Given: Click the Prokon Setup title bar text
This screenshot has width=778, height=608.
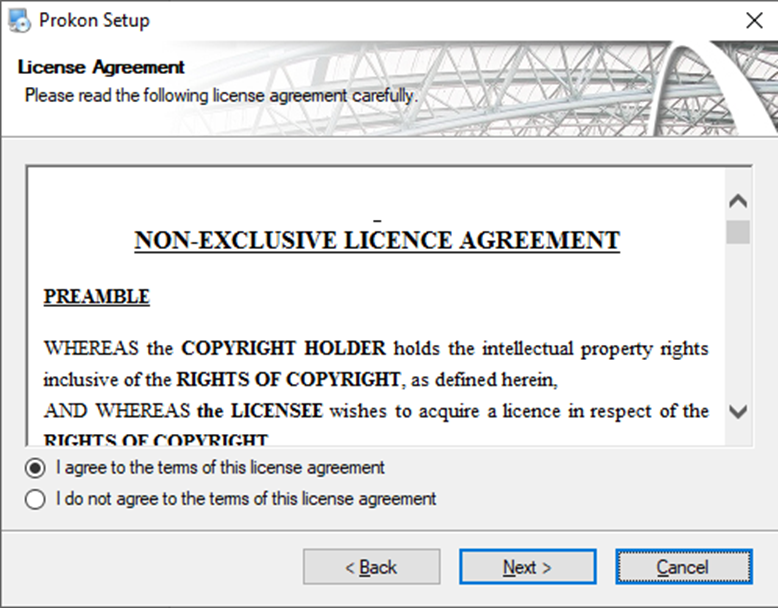Looking at the screenshot, I should tap(94, 20).
